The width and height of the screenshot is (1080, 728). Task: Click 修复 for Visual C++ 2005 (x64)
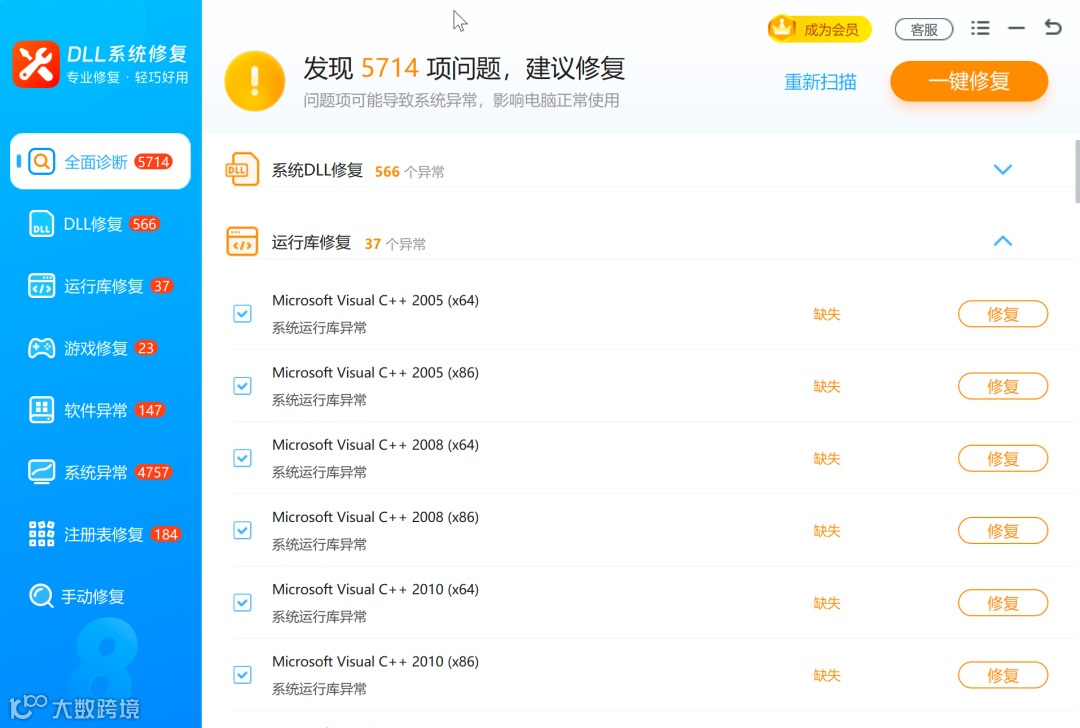click(1003, 314)
